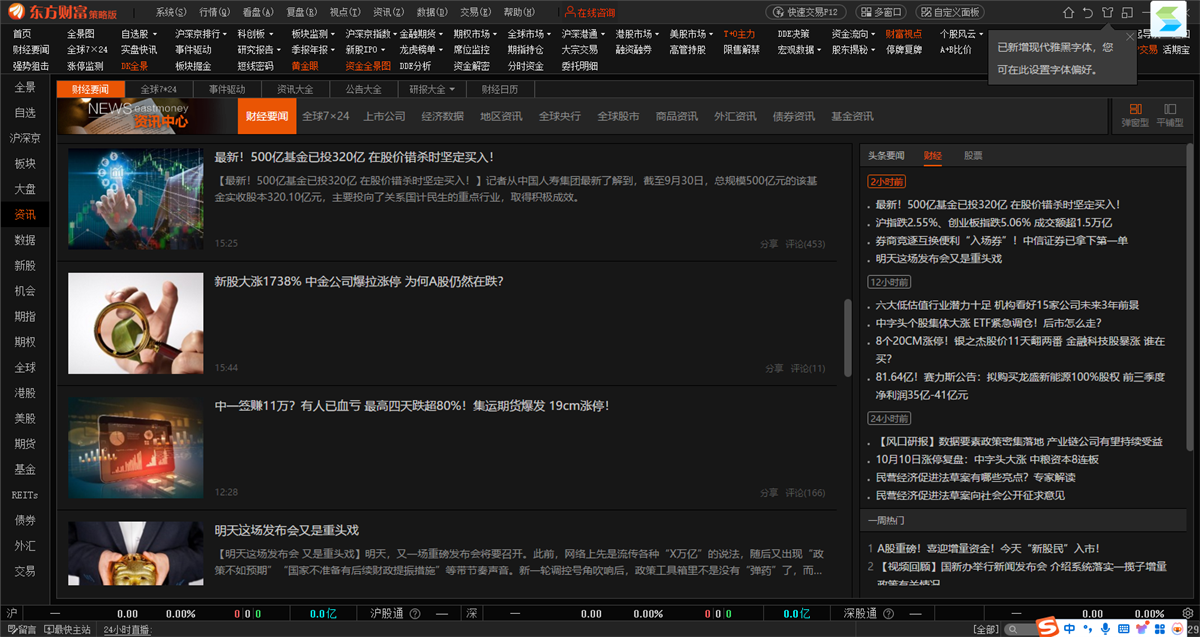1200x637 pixels.
Task: Go to 板块 in left sidebar
Action: pyautogui.click(x=25, y=163)
